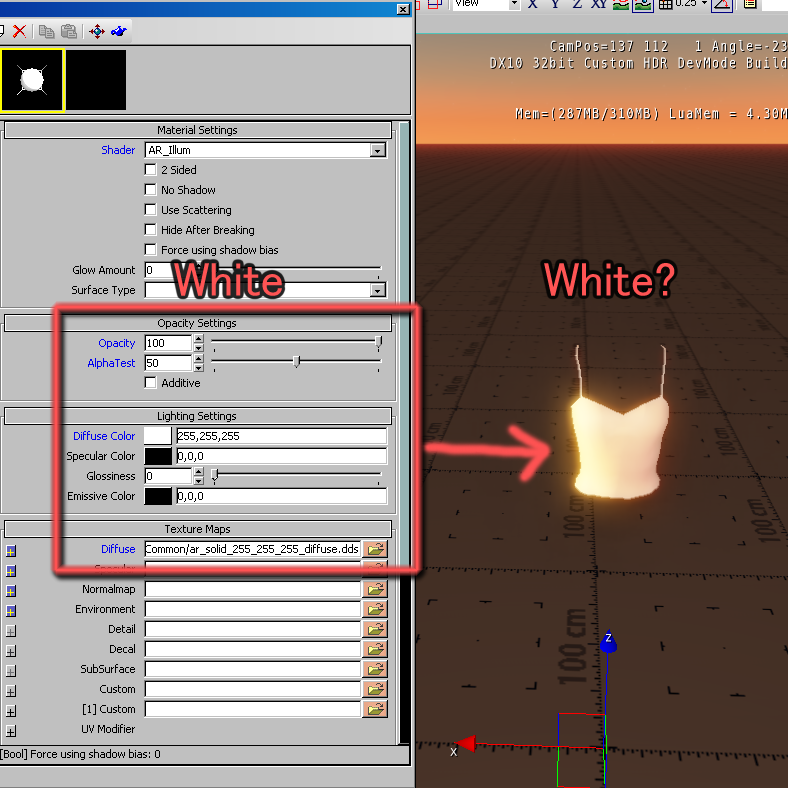Click the Diffuse Color value field 255,255,255

[x=281, y=436]
